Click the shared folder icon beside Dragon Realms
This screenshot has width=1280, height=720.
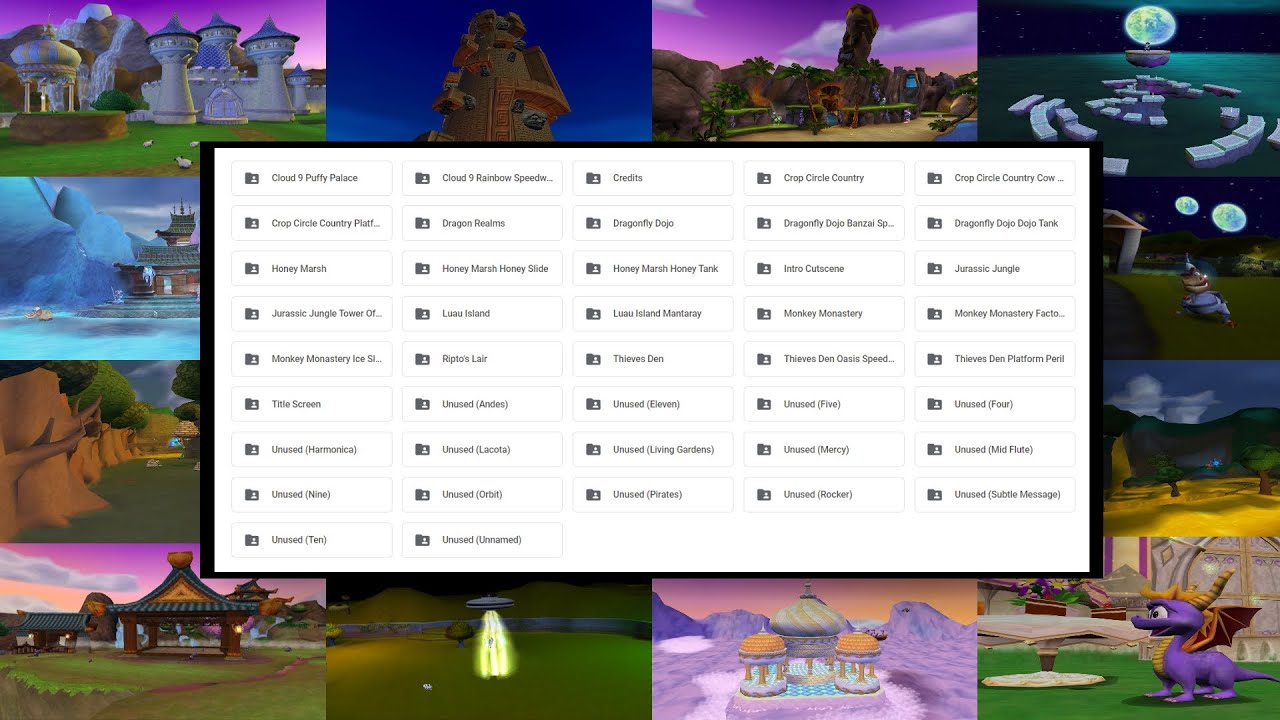coord(422,224)
